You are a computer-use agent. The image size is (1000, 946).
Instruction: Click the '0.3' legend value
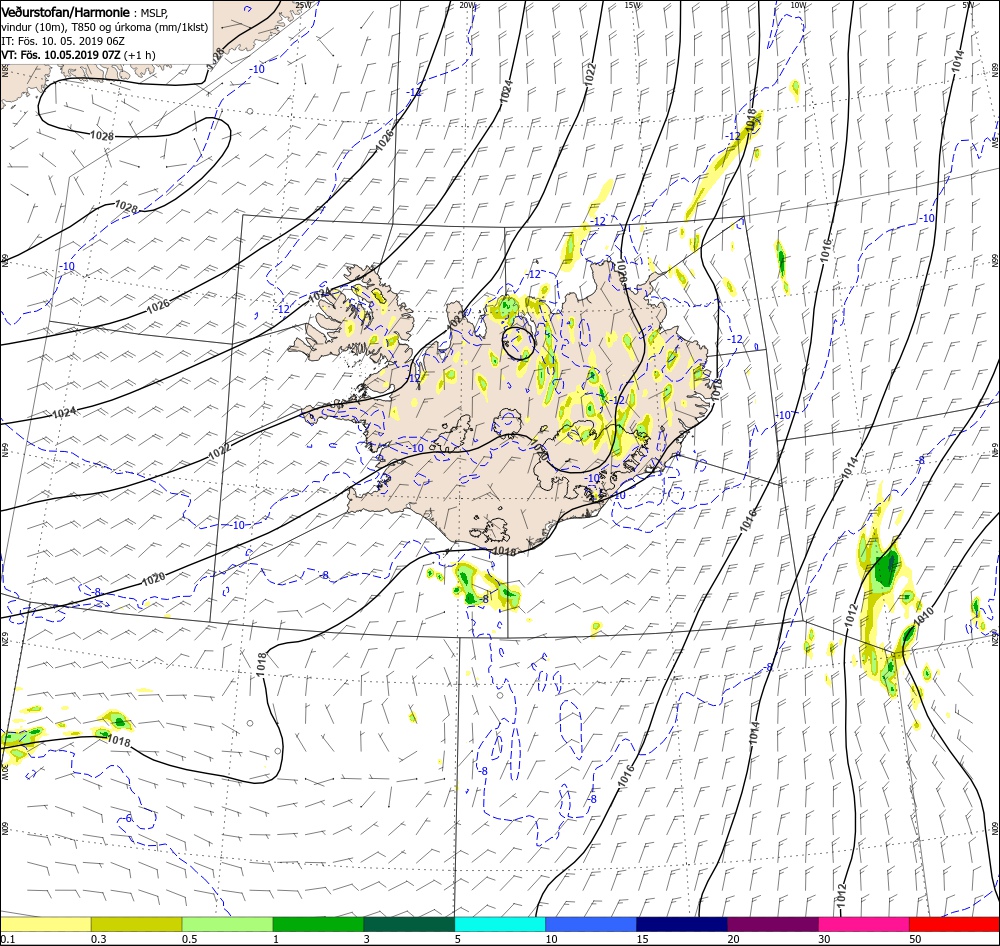click(x=98, y=939)
